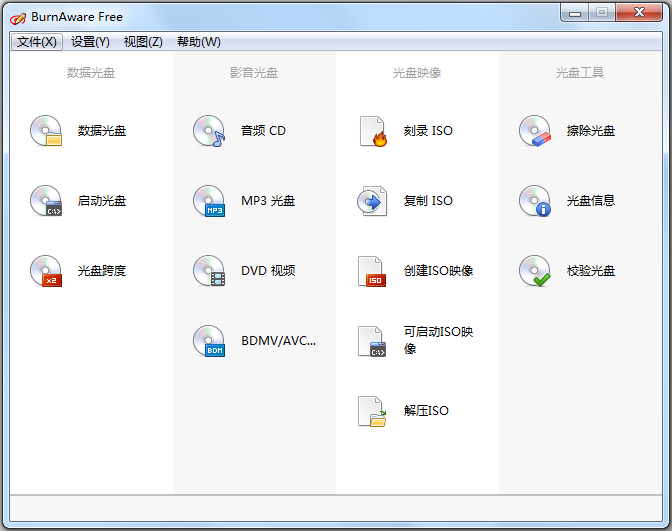
Task: Click the 数据光盘 disc icon
Action: point(46,131)
